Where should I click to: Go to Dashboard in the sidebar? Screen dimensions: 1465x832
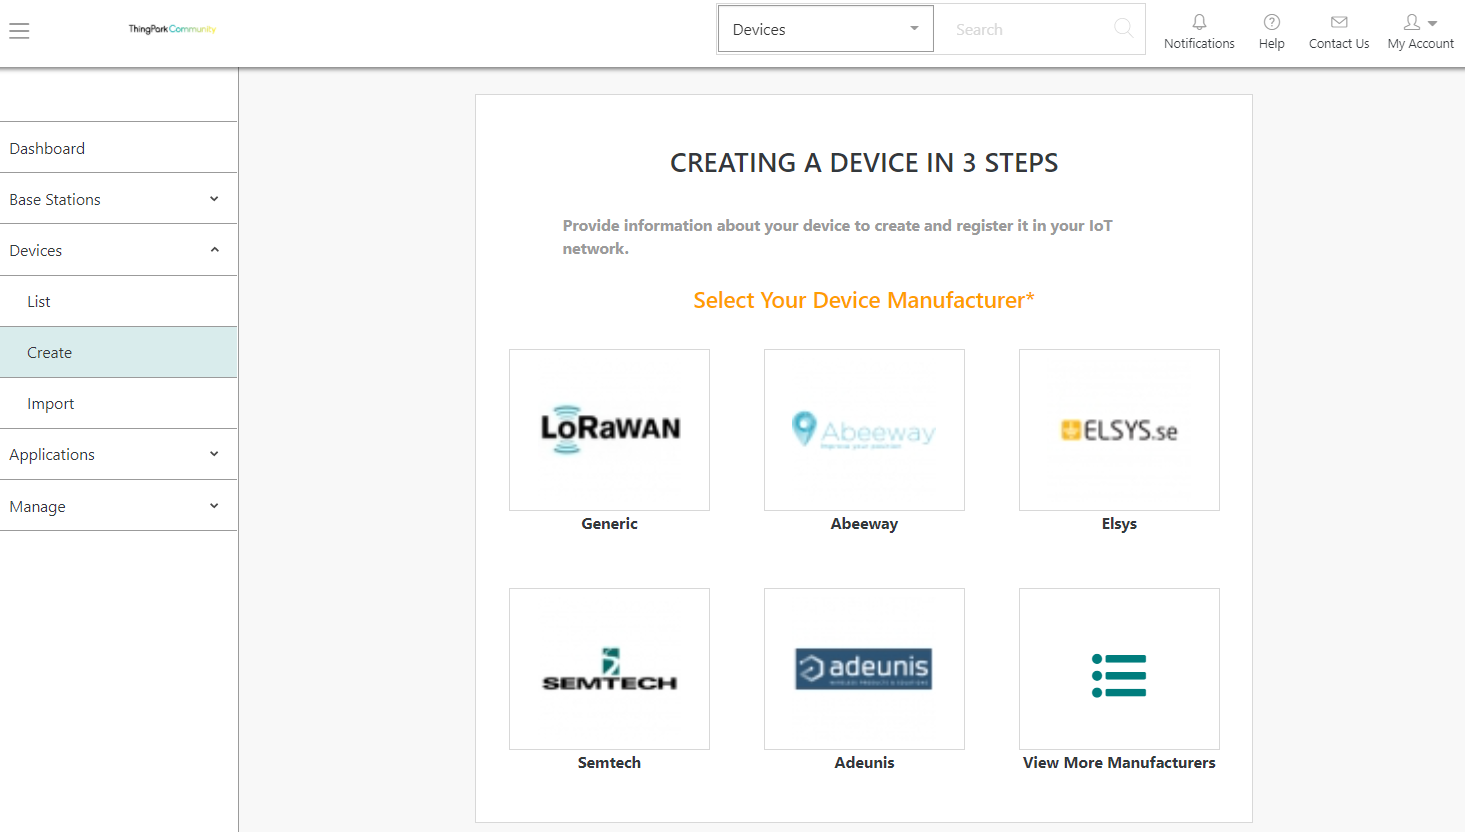(119, 148)
